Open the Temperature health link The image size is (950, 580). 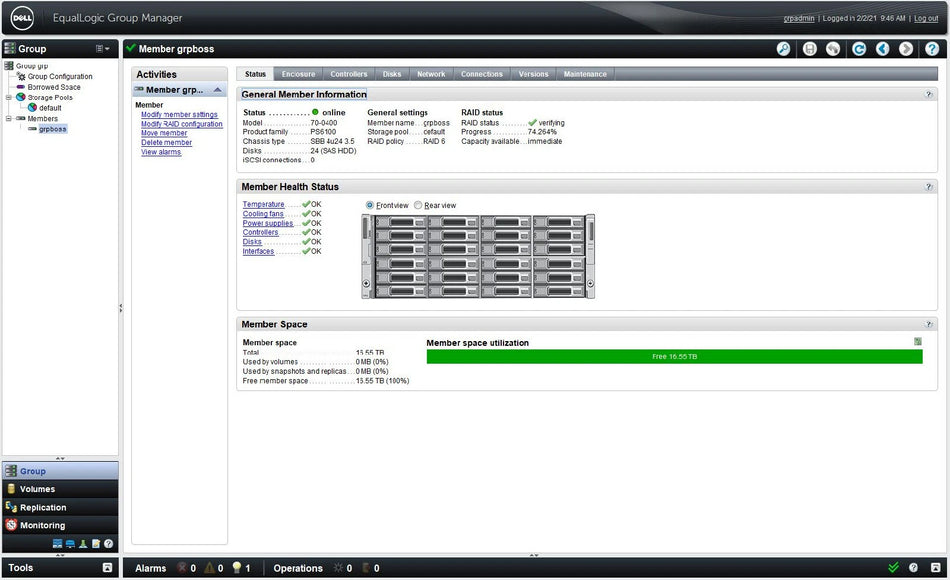pyautogui.click(x=264, y=204)
